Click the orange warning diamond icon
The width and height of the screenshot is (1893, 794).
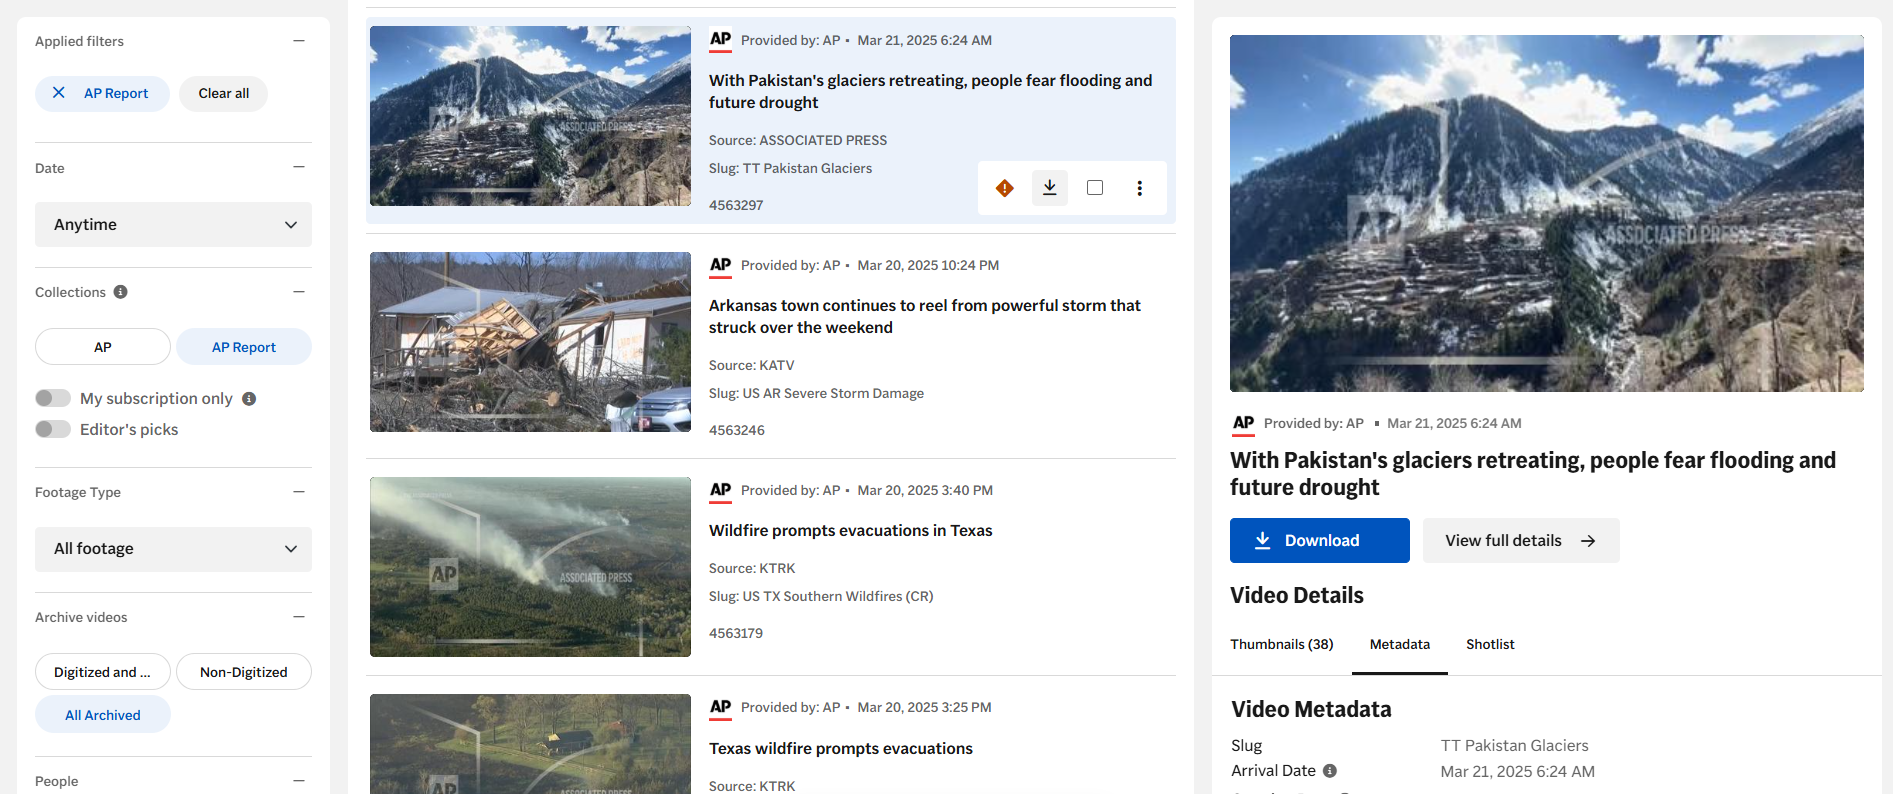1005,188
